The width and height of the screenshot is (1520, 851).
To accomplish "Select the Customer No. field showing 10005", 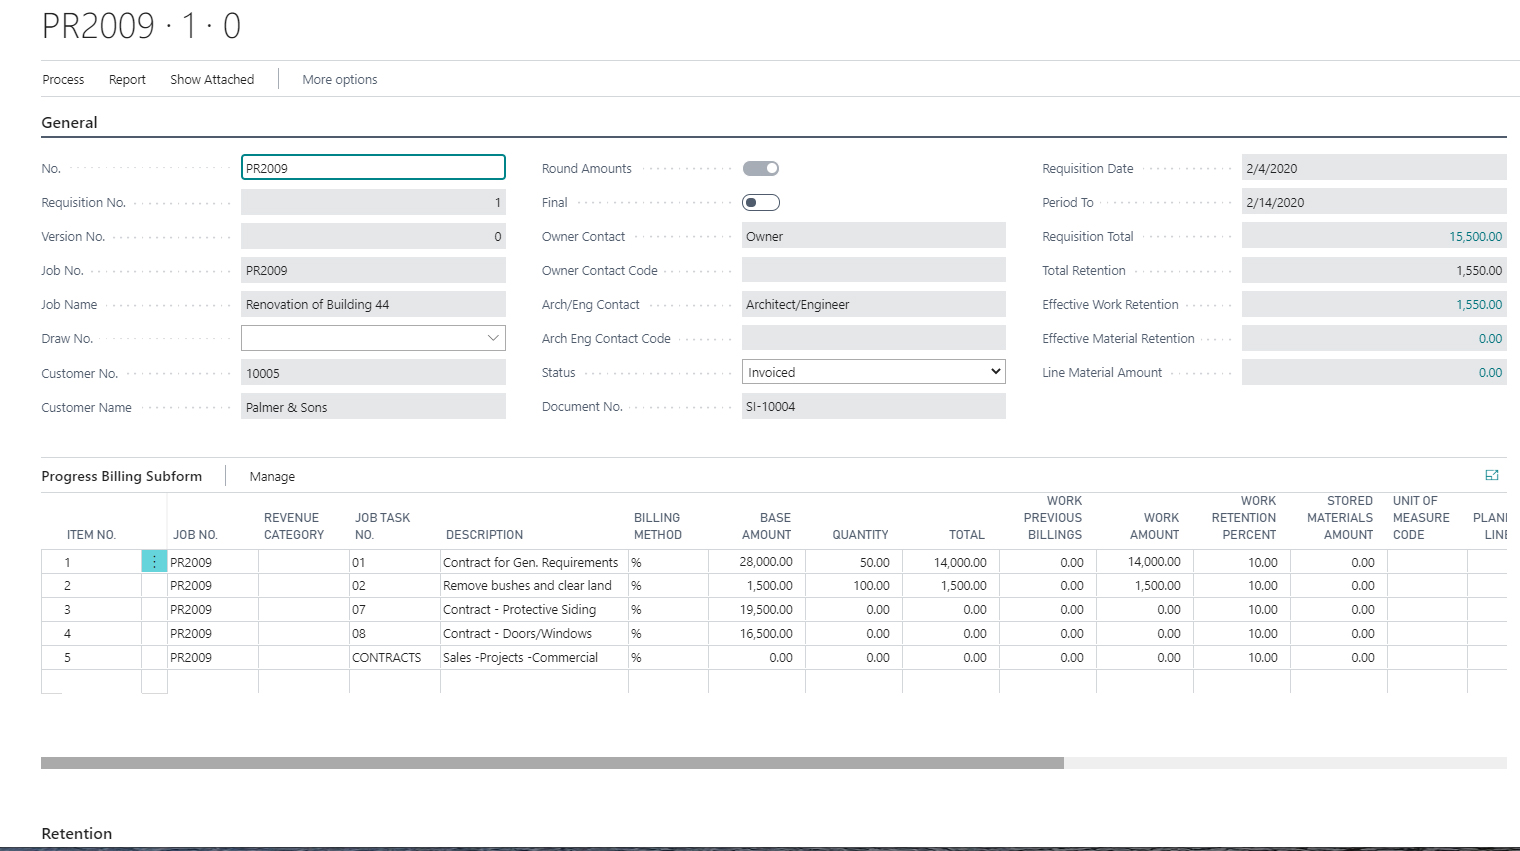I will click(373, 371).
